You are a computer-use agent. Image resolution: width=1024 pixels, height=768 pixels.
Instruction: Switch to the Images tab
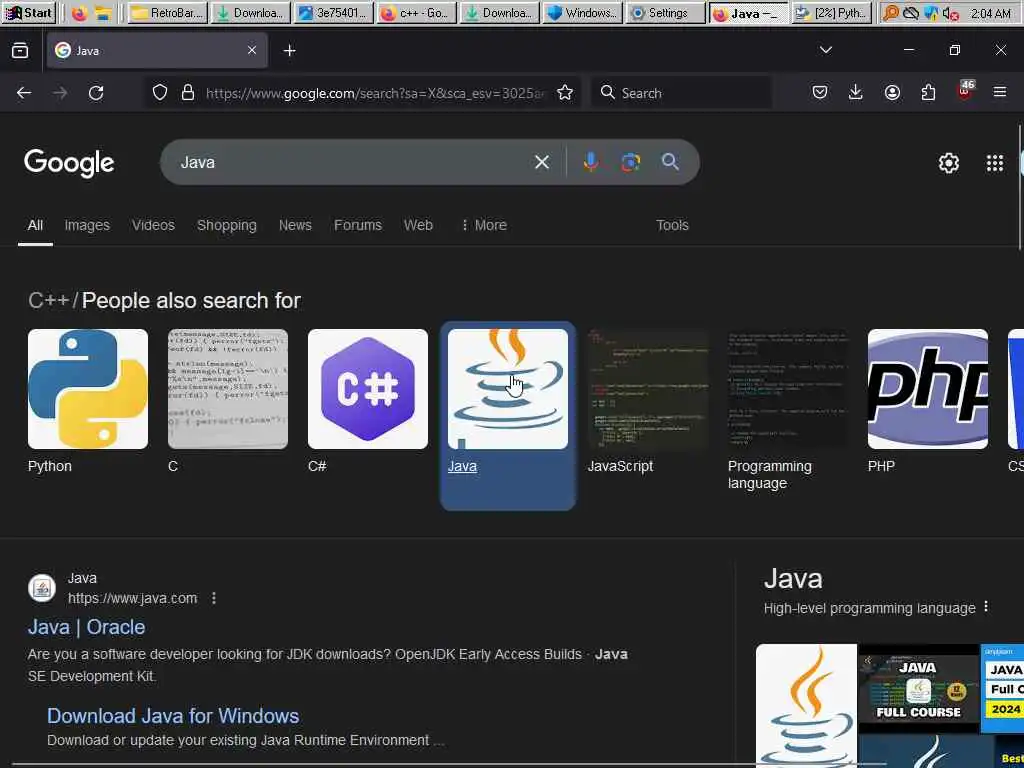tap(87, 225)
